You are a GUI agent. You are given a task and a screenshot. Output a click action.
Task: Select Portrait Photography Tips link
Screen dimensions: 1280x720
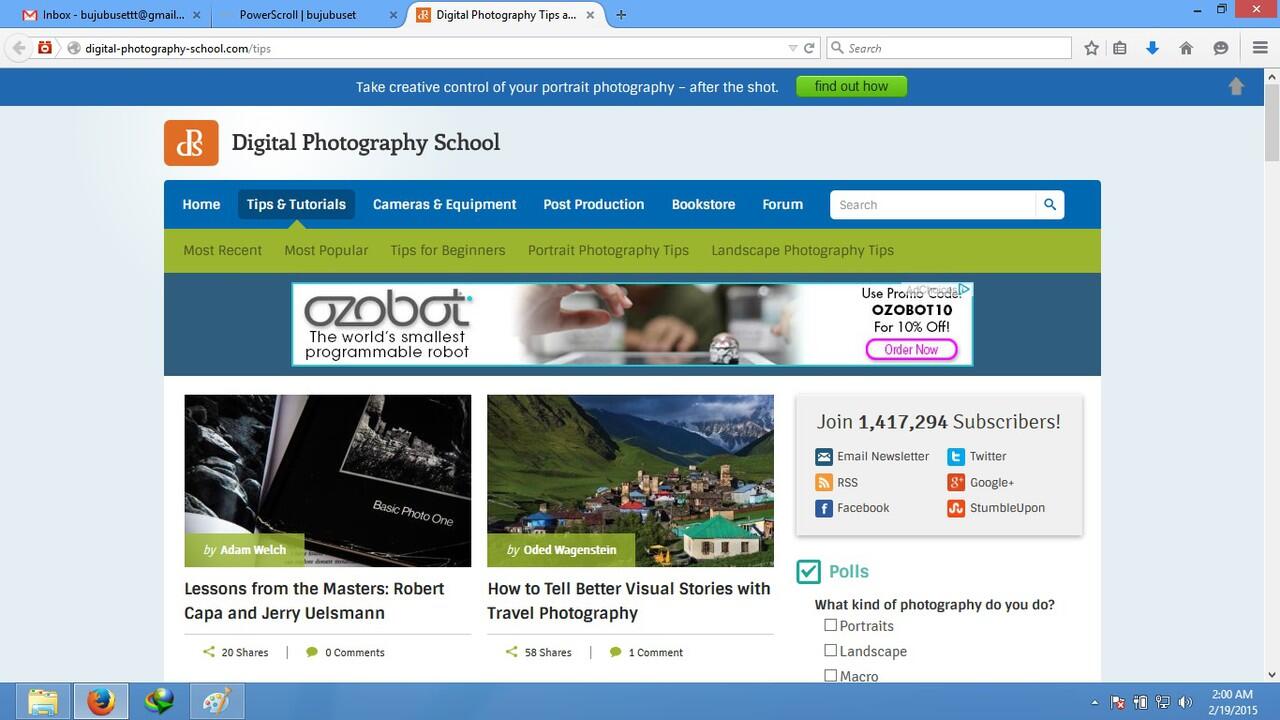608,250
